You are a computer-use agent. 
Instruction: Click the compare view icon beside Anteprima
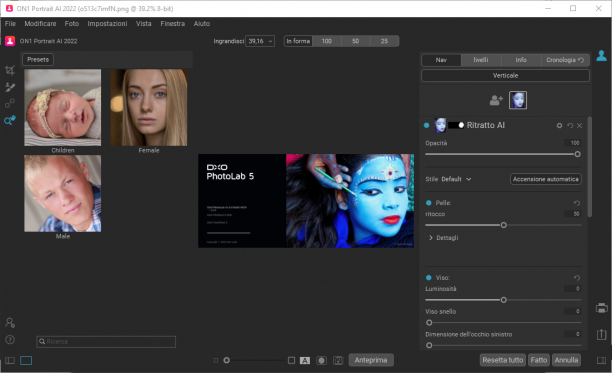click(x=338, y=360)
